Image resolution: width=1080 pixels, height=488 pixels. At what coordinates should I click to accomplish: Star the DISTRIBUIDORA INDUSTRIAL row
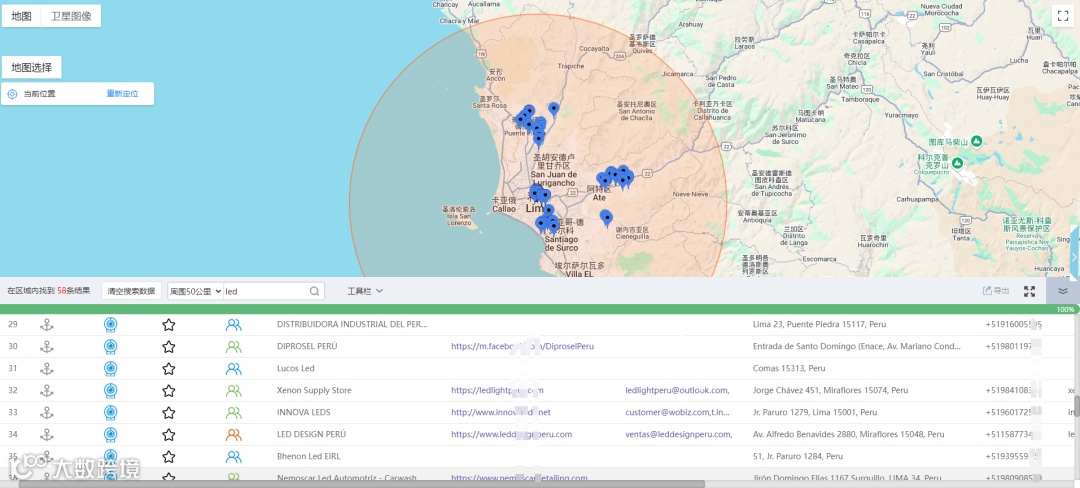tap(169, 325)
